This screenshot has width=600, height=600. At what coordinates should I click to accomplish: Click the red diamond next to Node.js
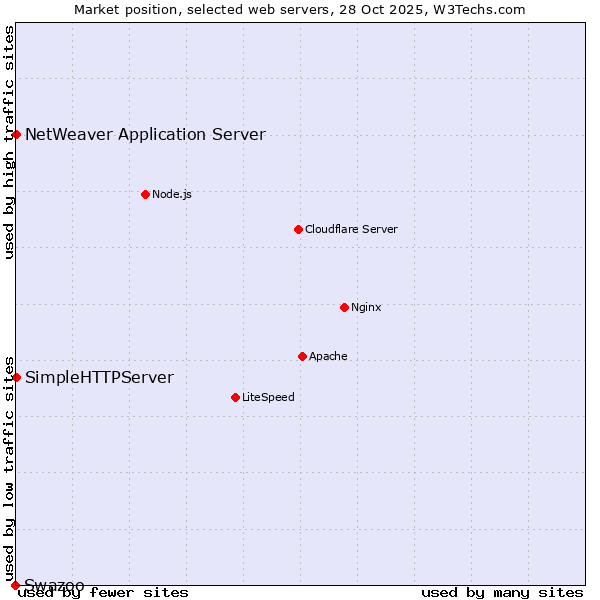145,194
